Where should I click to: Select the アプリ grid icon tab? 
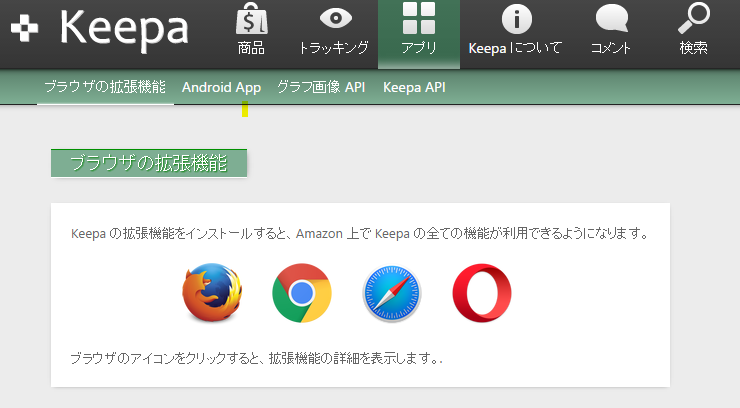419,34
